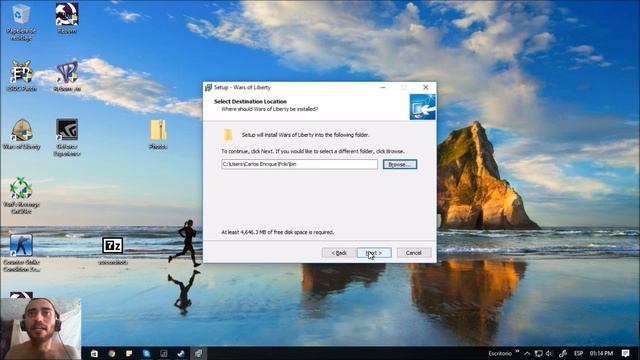
Task: Open the gray square taskbar app
Action: [x=164, y=353]
